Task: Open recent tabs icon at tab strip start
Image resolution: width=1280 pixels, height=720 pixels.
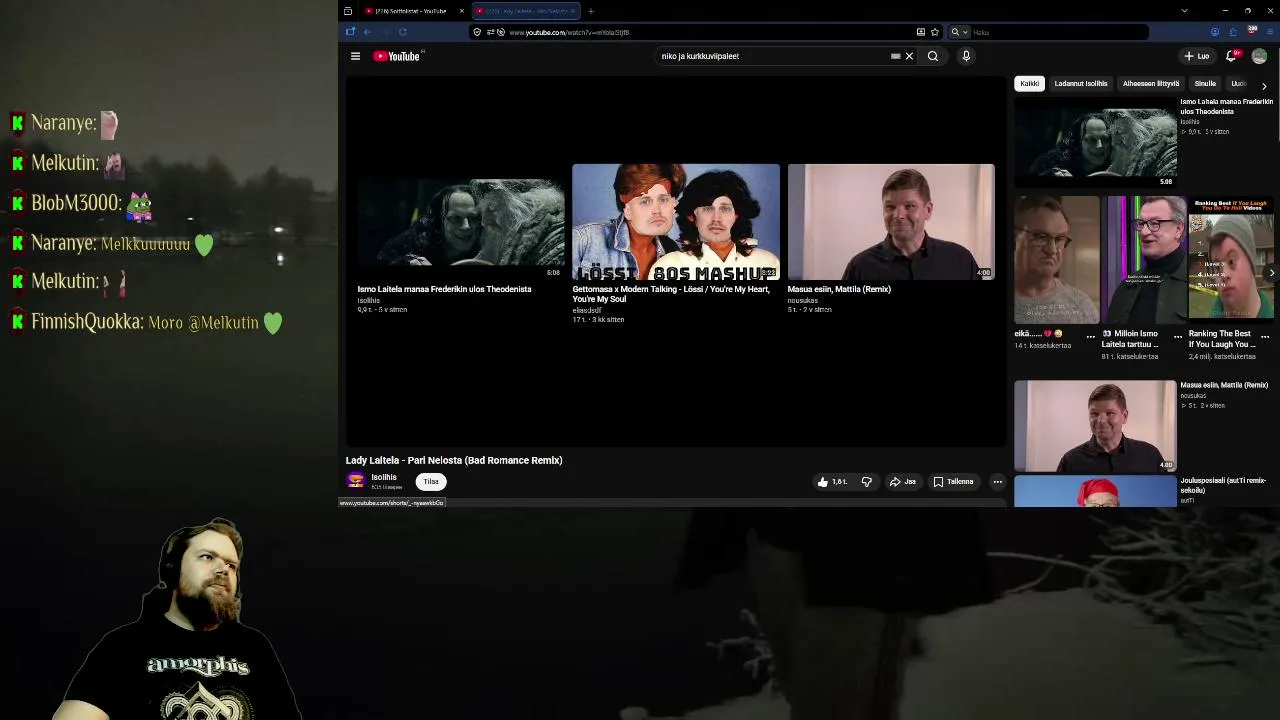Action: click(348, 11)
